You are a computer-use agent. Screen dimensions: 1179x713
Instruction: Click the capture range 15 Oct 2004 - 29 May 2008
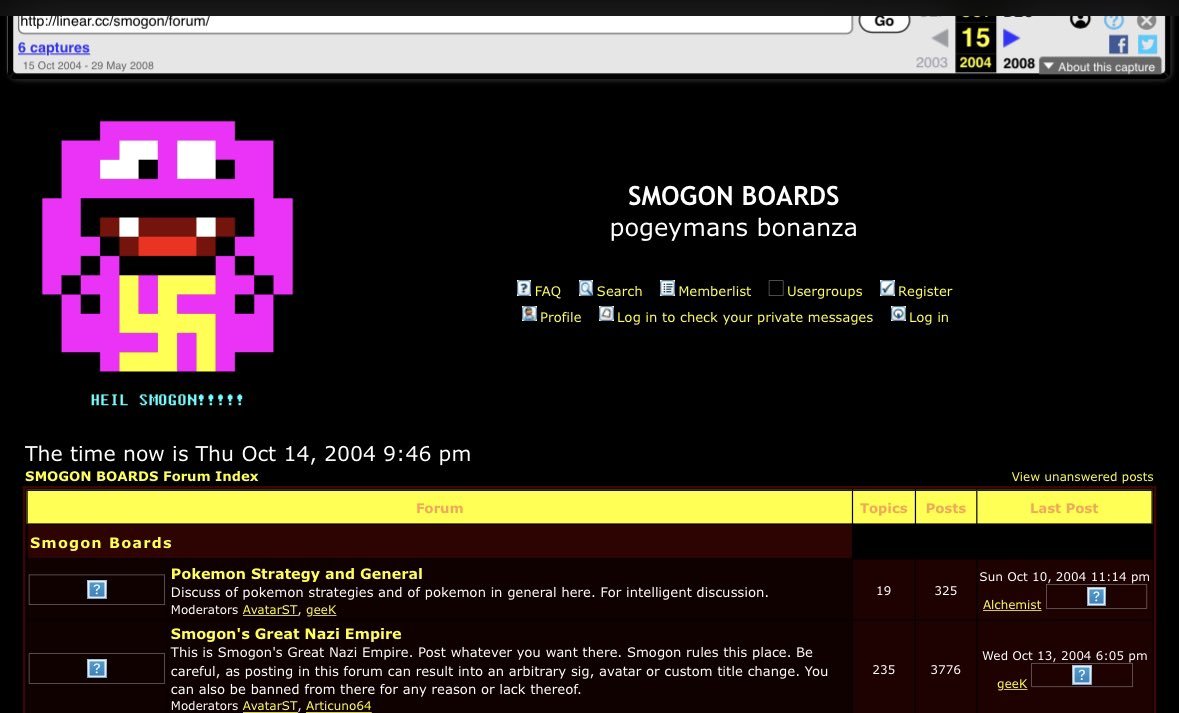click(x=88, y=65)
